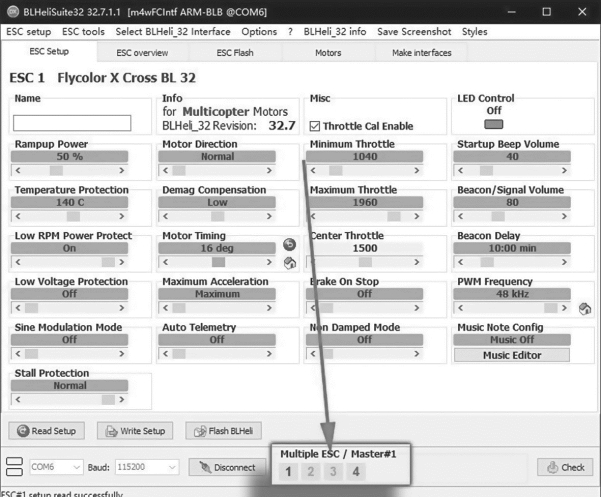Click the 10:00 min Beacon Delay value

click(x=512, y=248)
